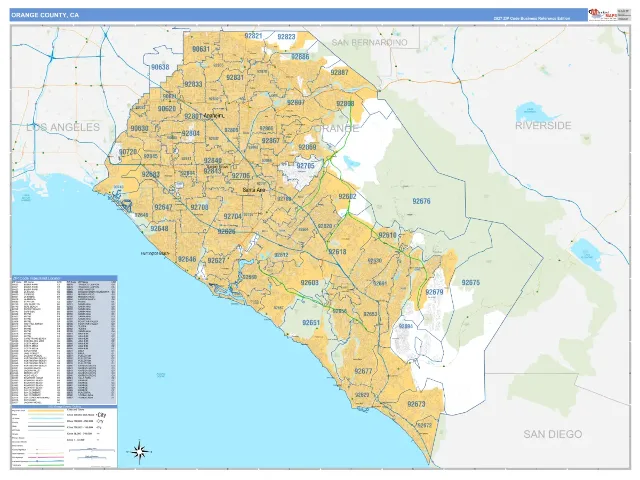Screen dimensions: 640x480
Task: Click the City legend symbol
Action: (x=101, y=415)
